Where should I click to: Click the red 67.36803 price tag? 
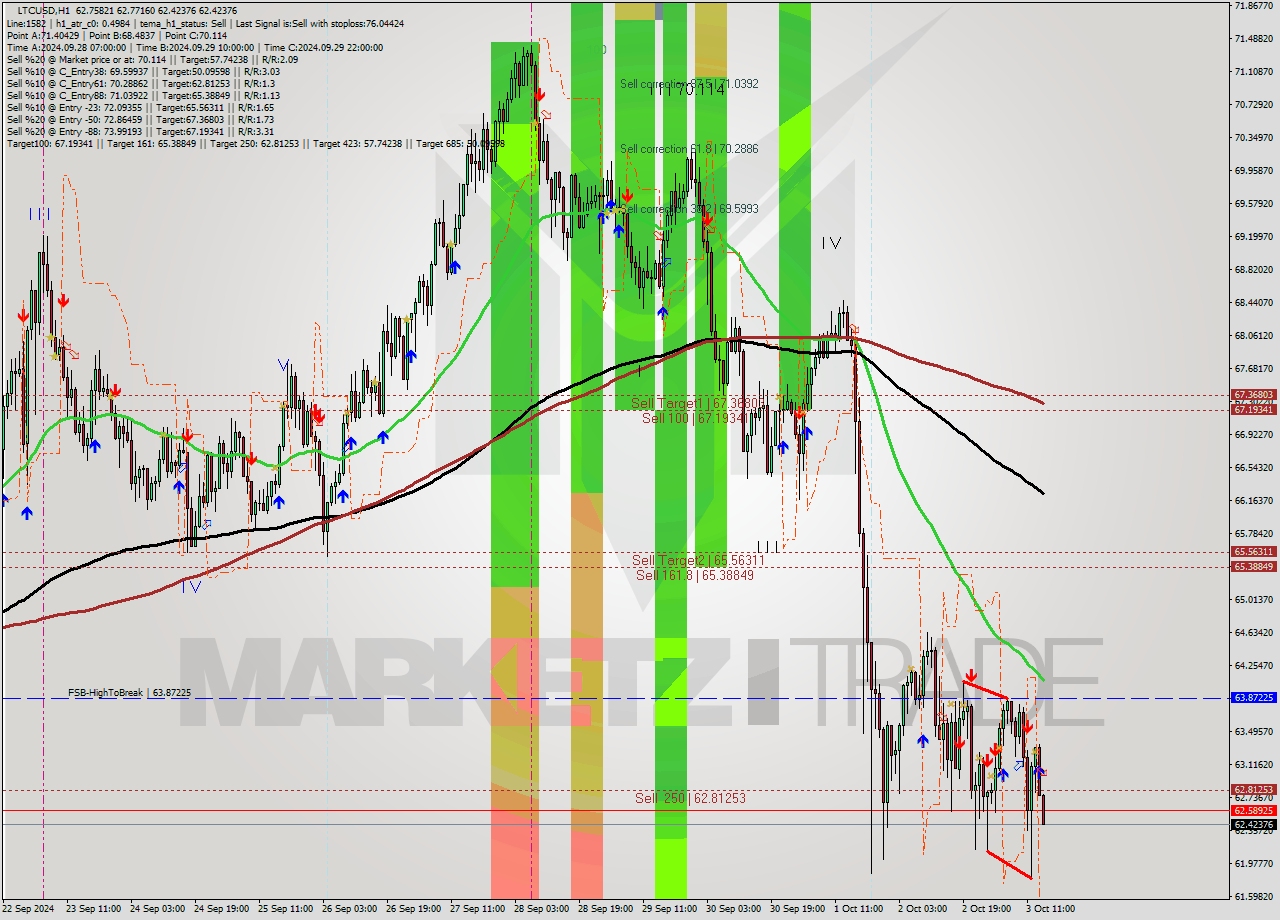1253,395
